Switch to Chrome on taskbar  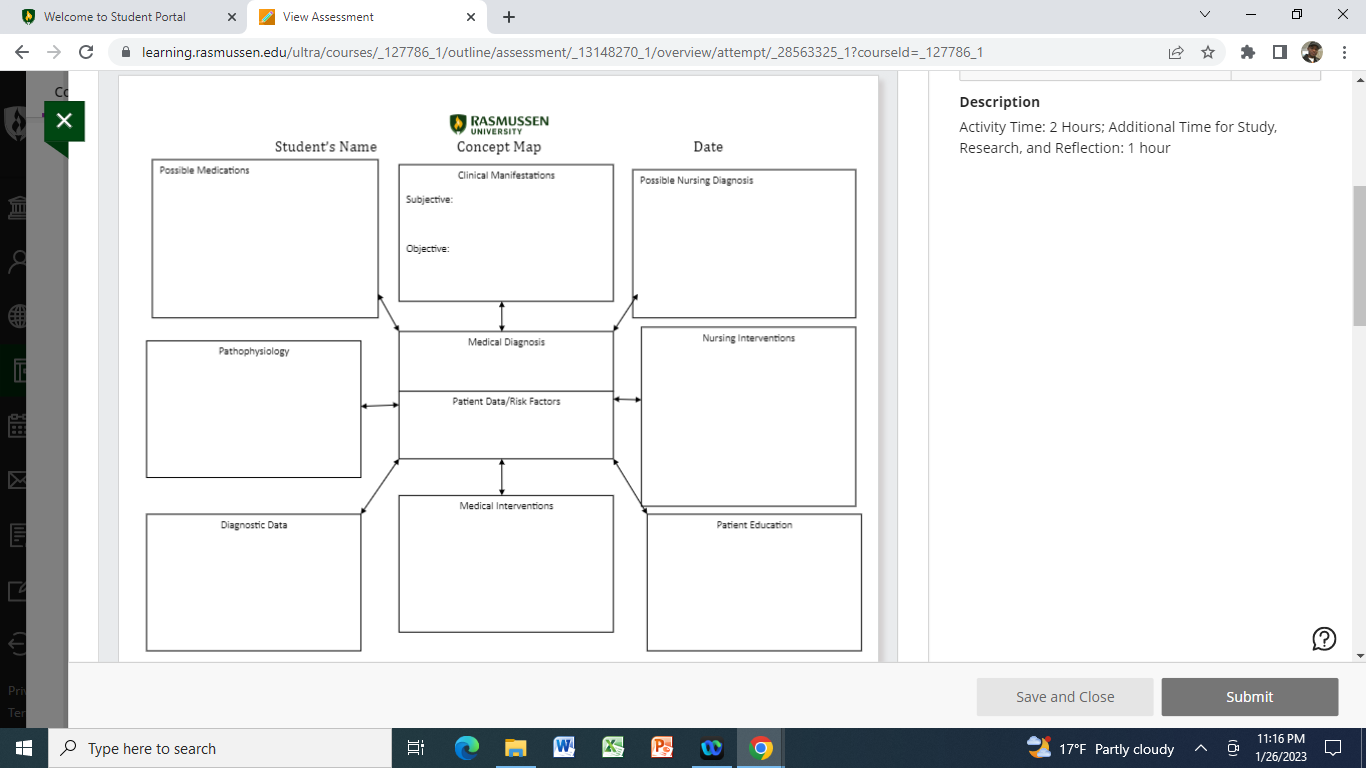click(761, 748)
